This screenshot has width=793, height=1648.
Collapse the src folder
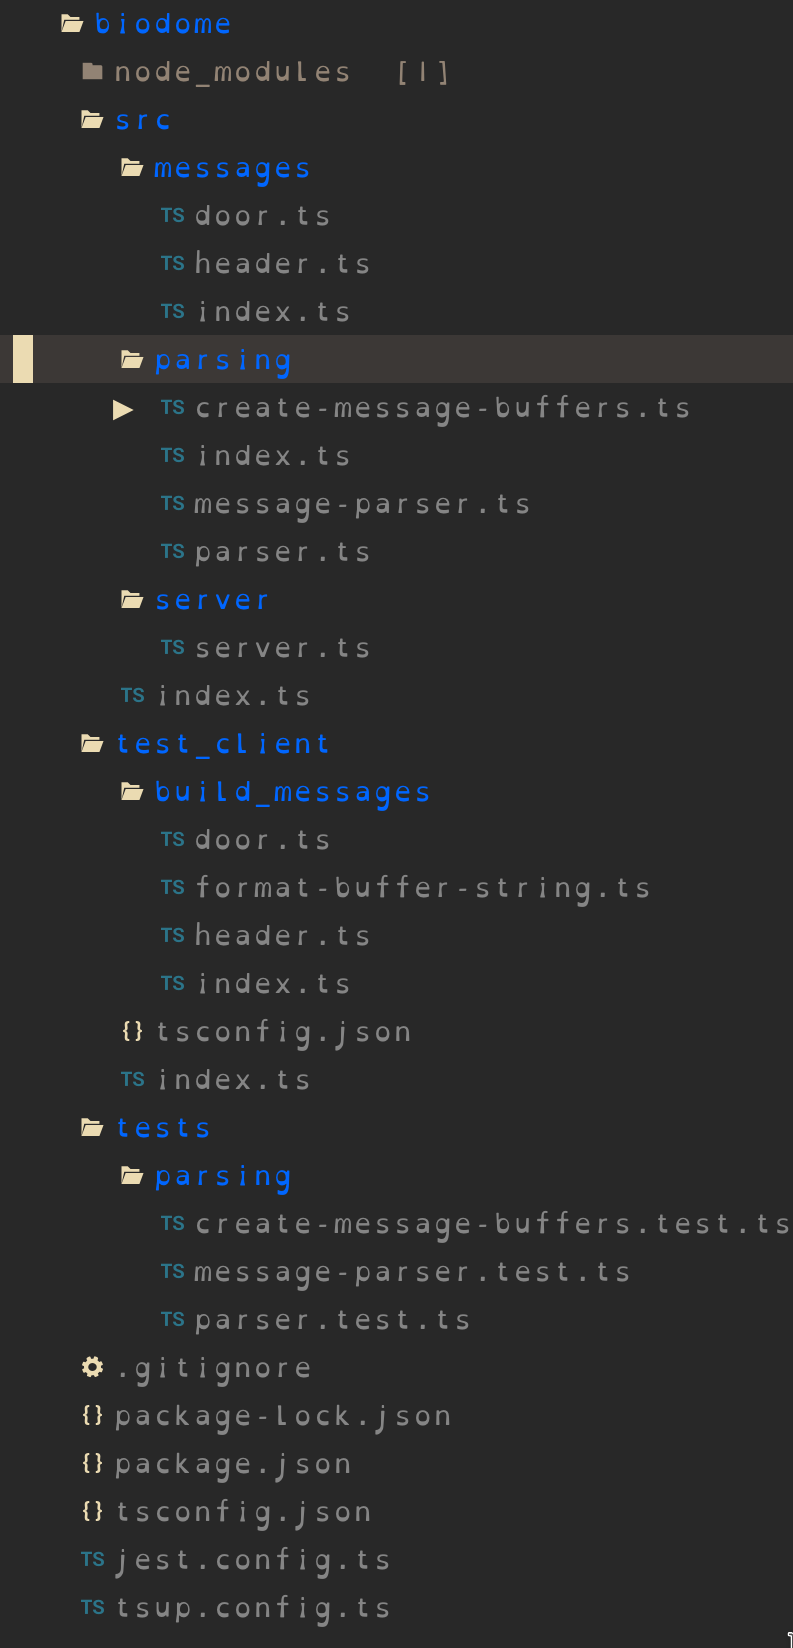[143, 119]
